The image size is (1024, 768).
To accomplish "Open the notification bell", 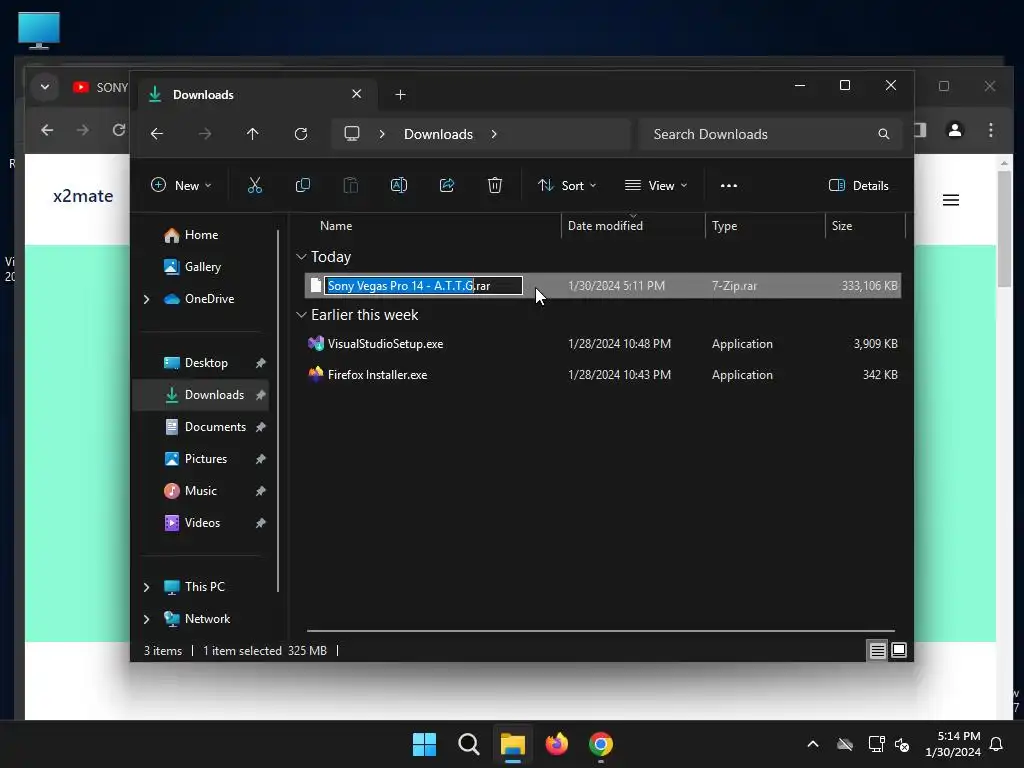I will pyautogui.click(x=997, y=744).
